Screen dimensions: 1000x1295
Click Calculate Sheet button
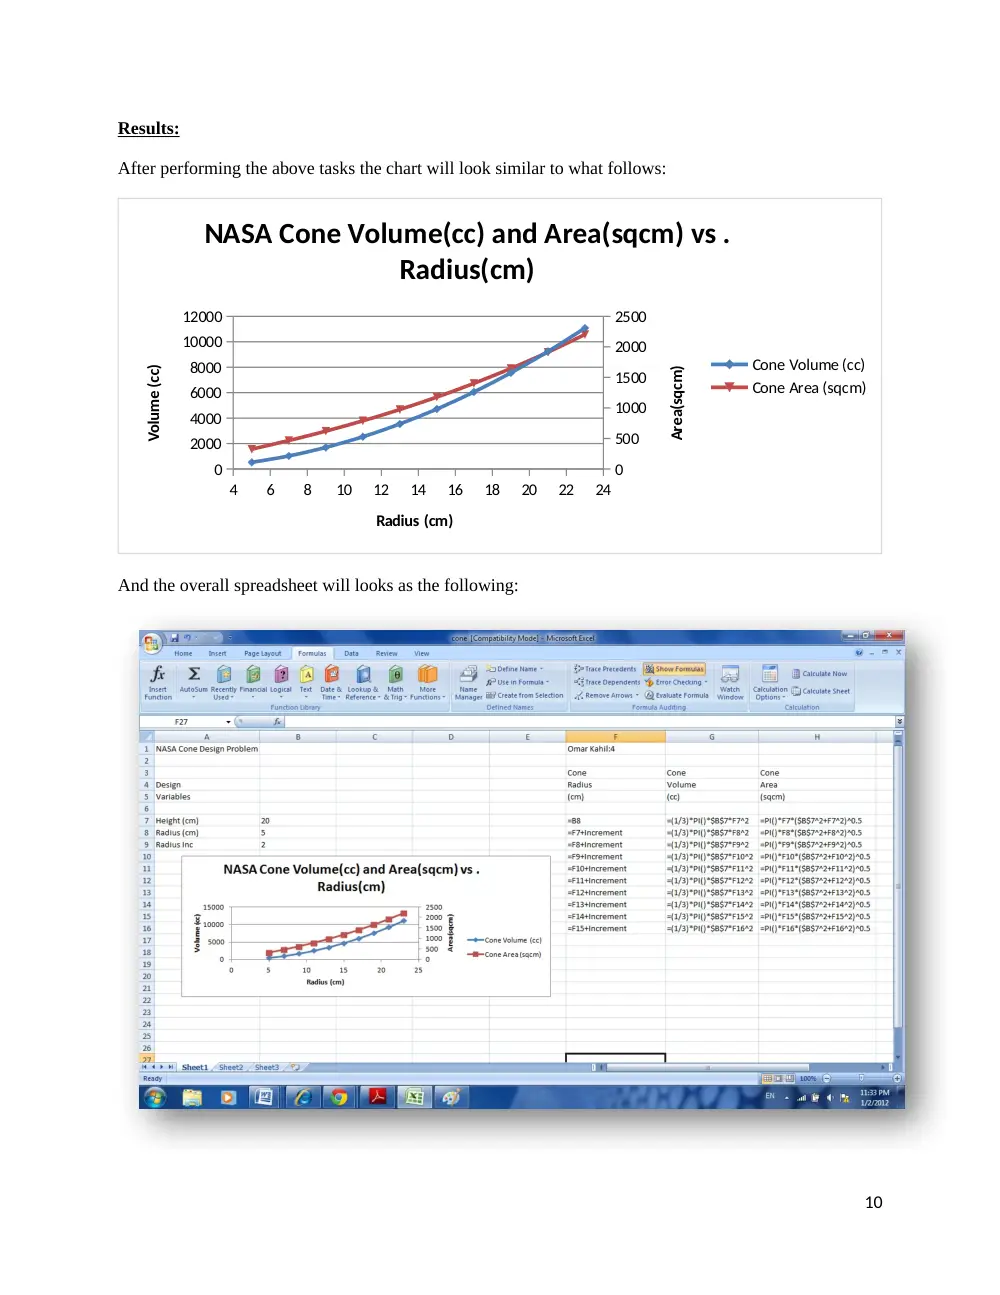(821, 691)
